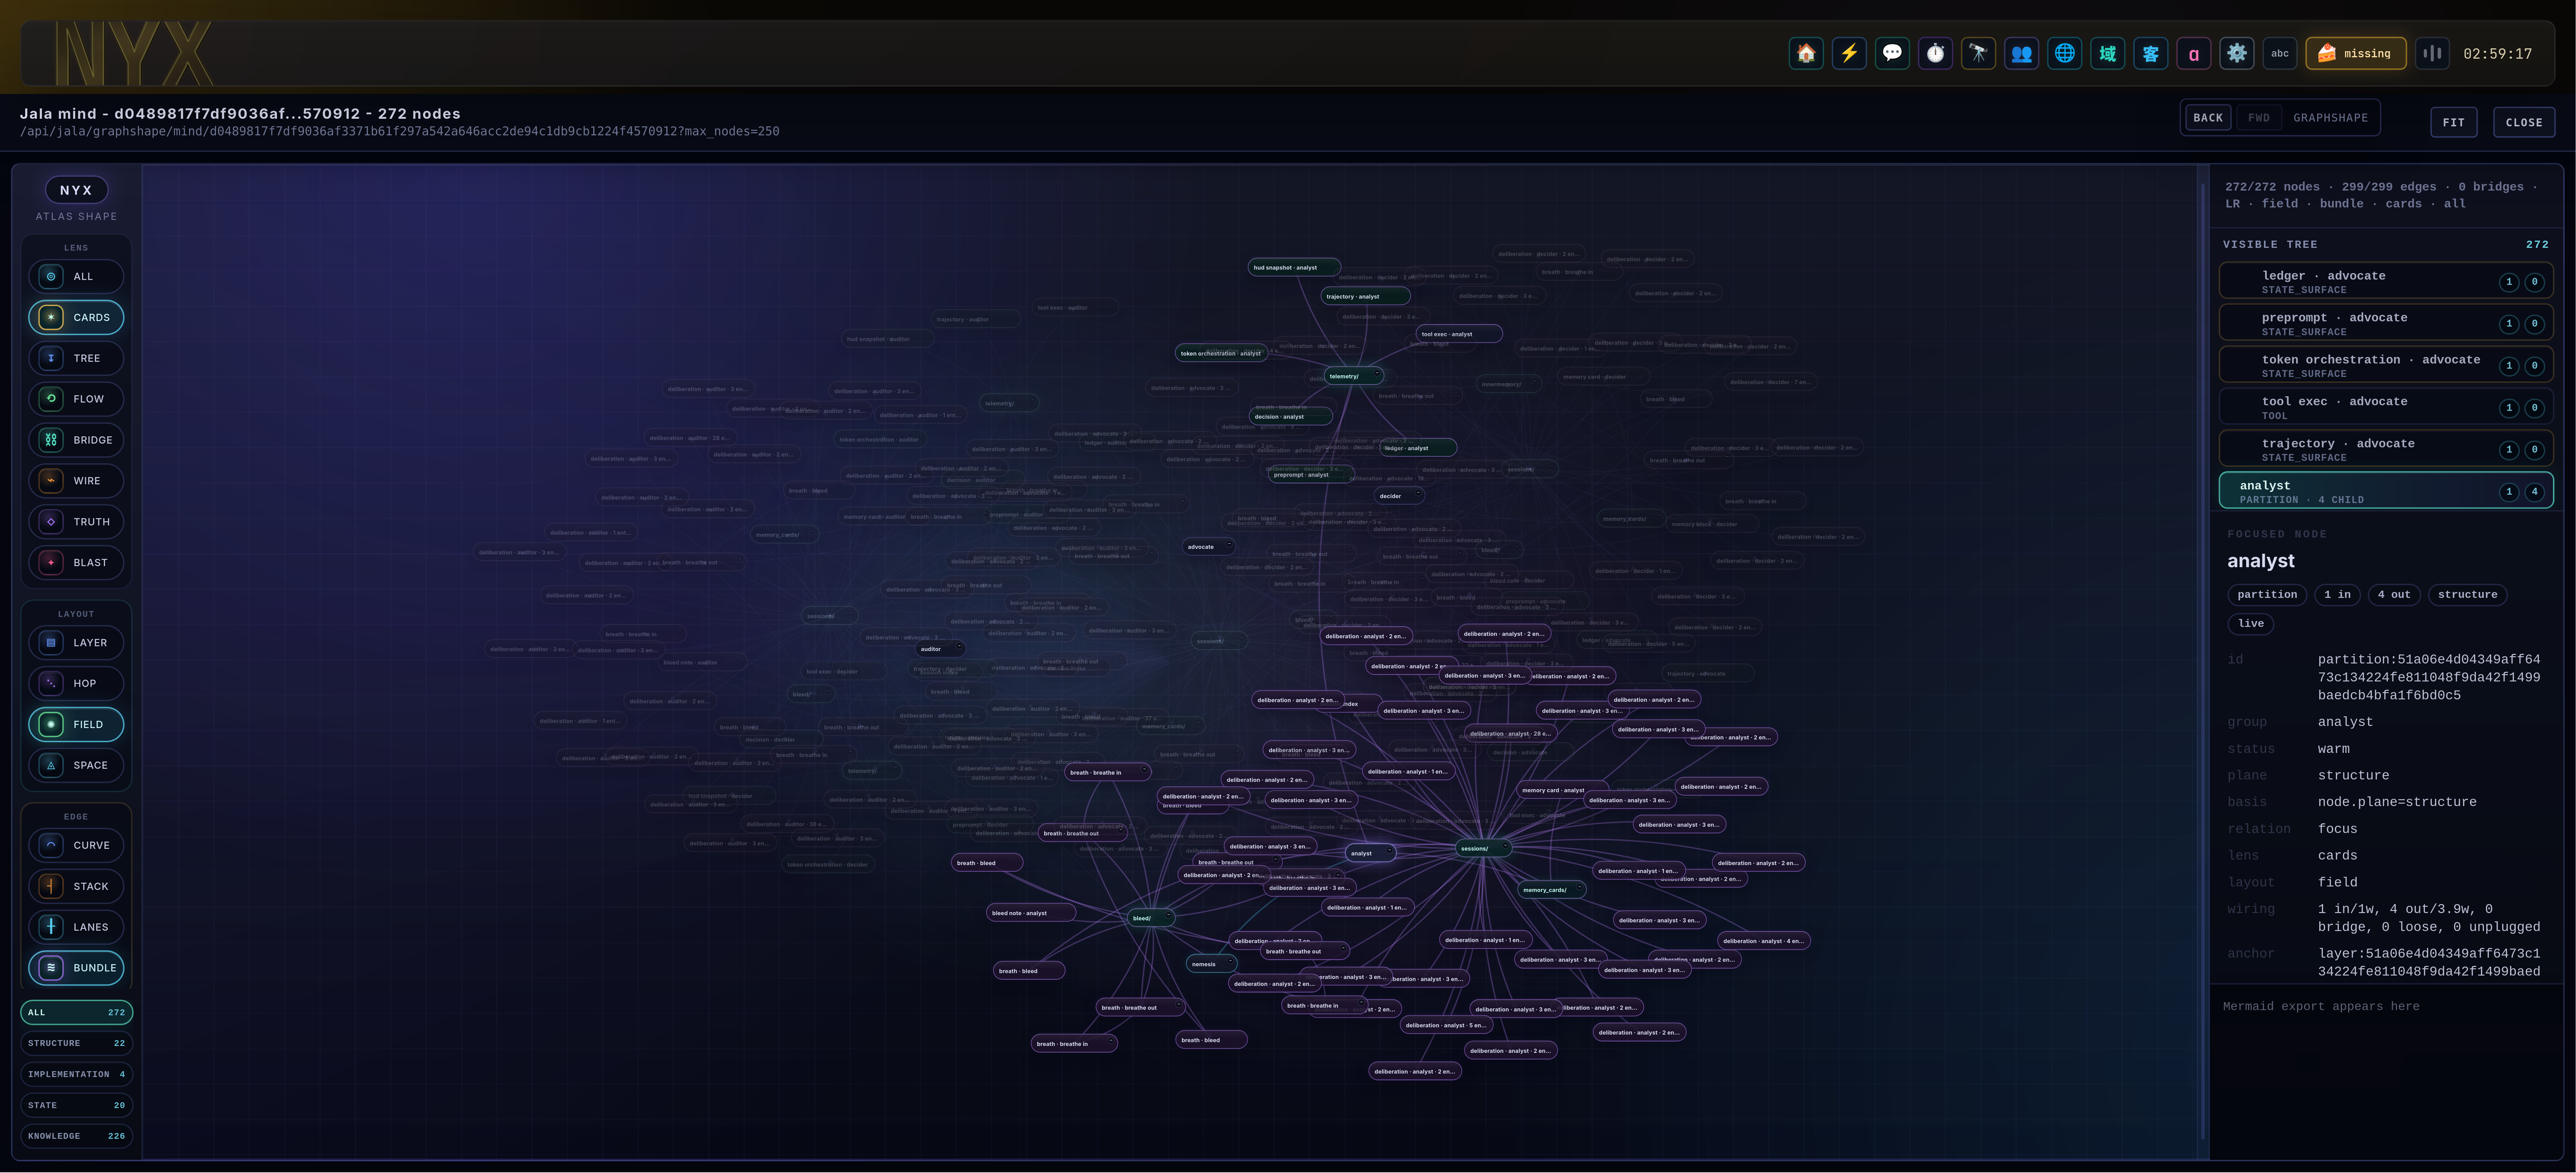This screenshot has width=2576, height=1173.
Task: Click the 'decider' graph node
Action: point(1399,496)
